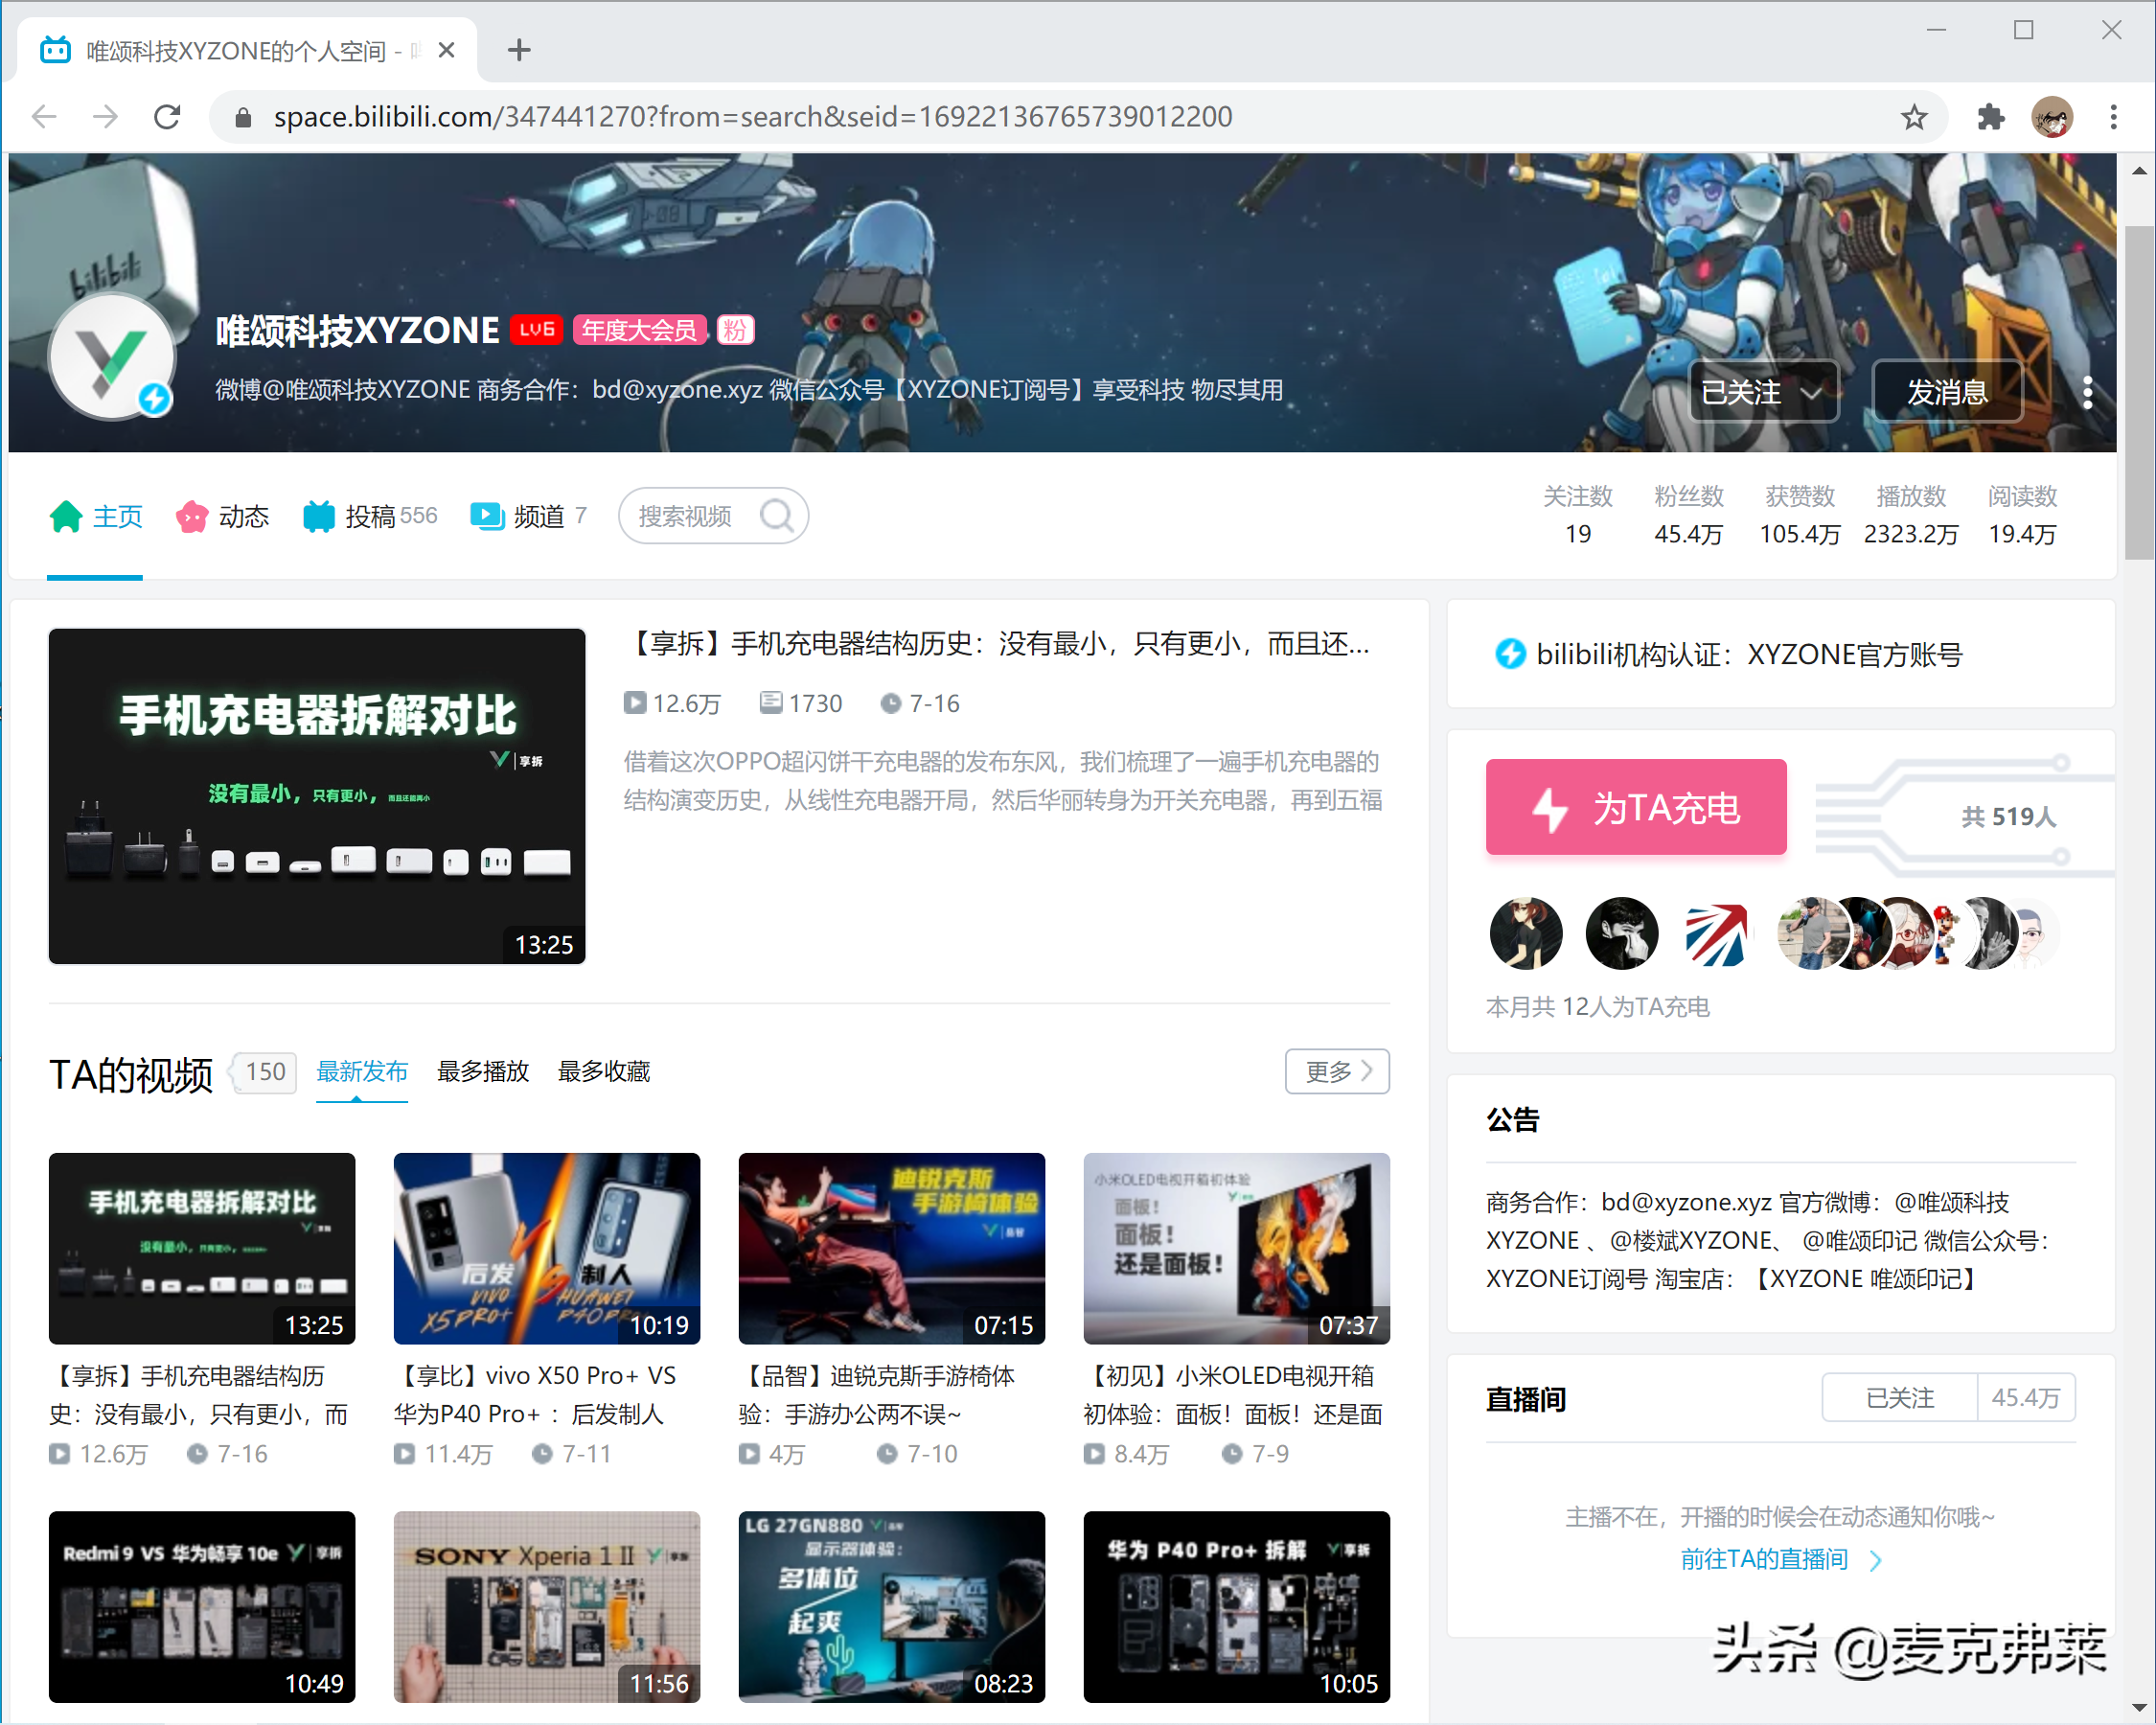Click the XYZONE profile avatar
The image size is (2156, 1725).
[x=112, y=357]
